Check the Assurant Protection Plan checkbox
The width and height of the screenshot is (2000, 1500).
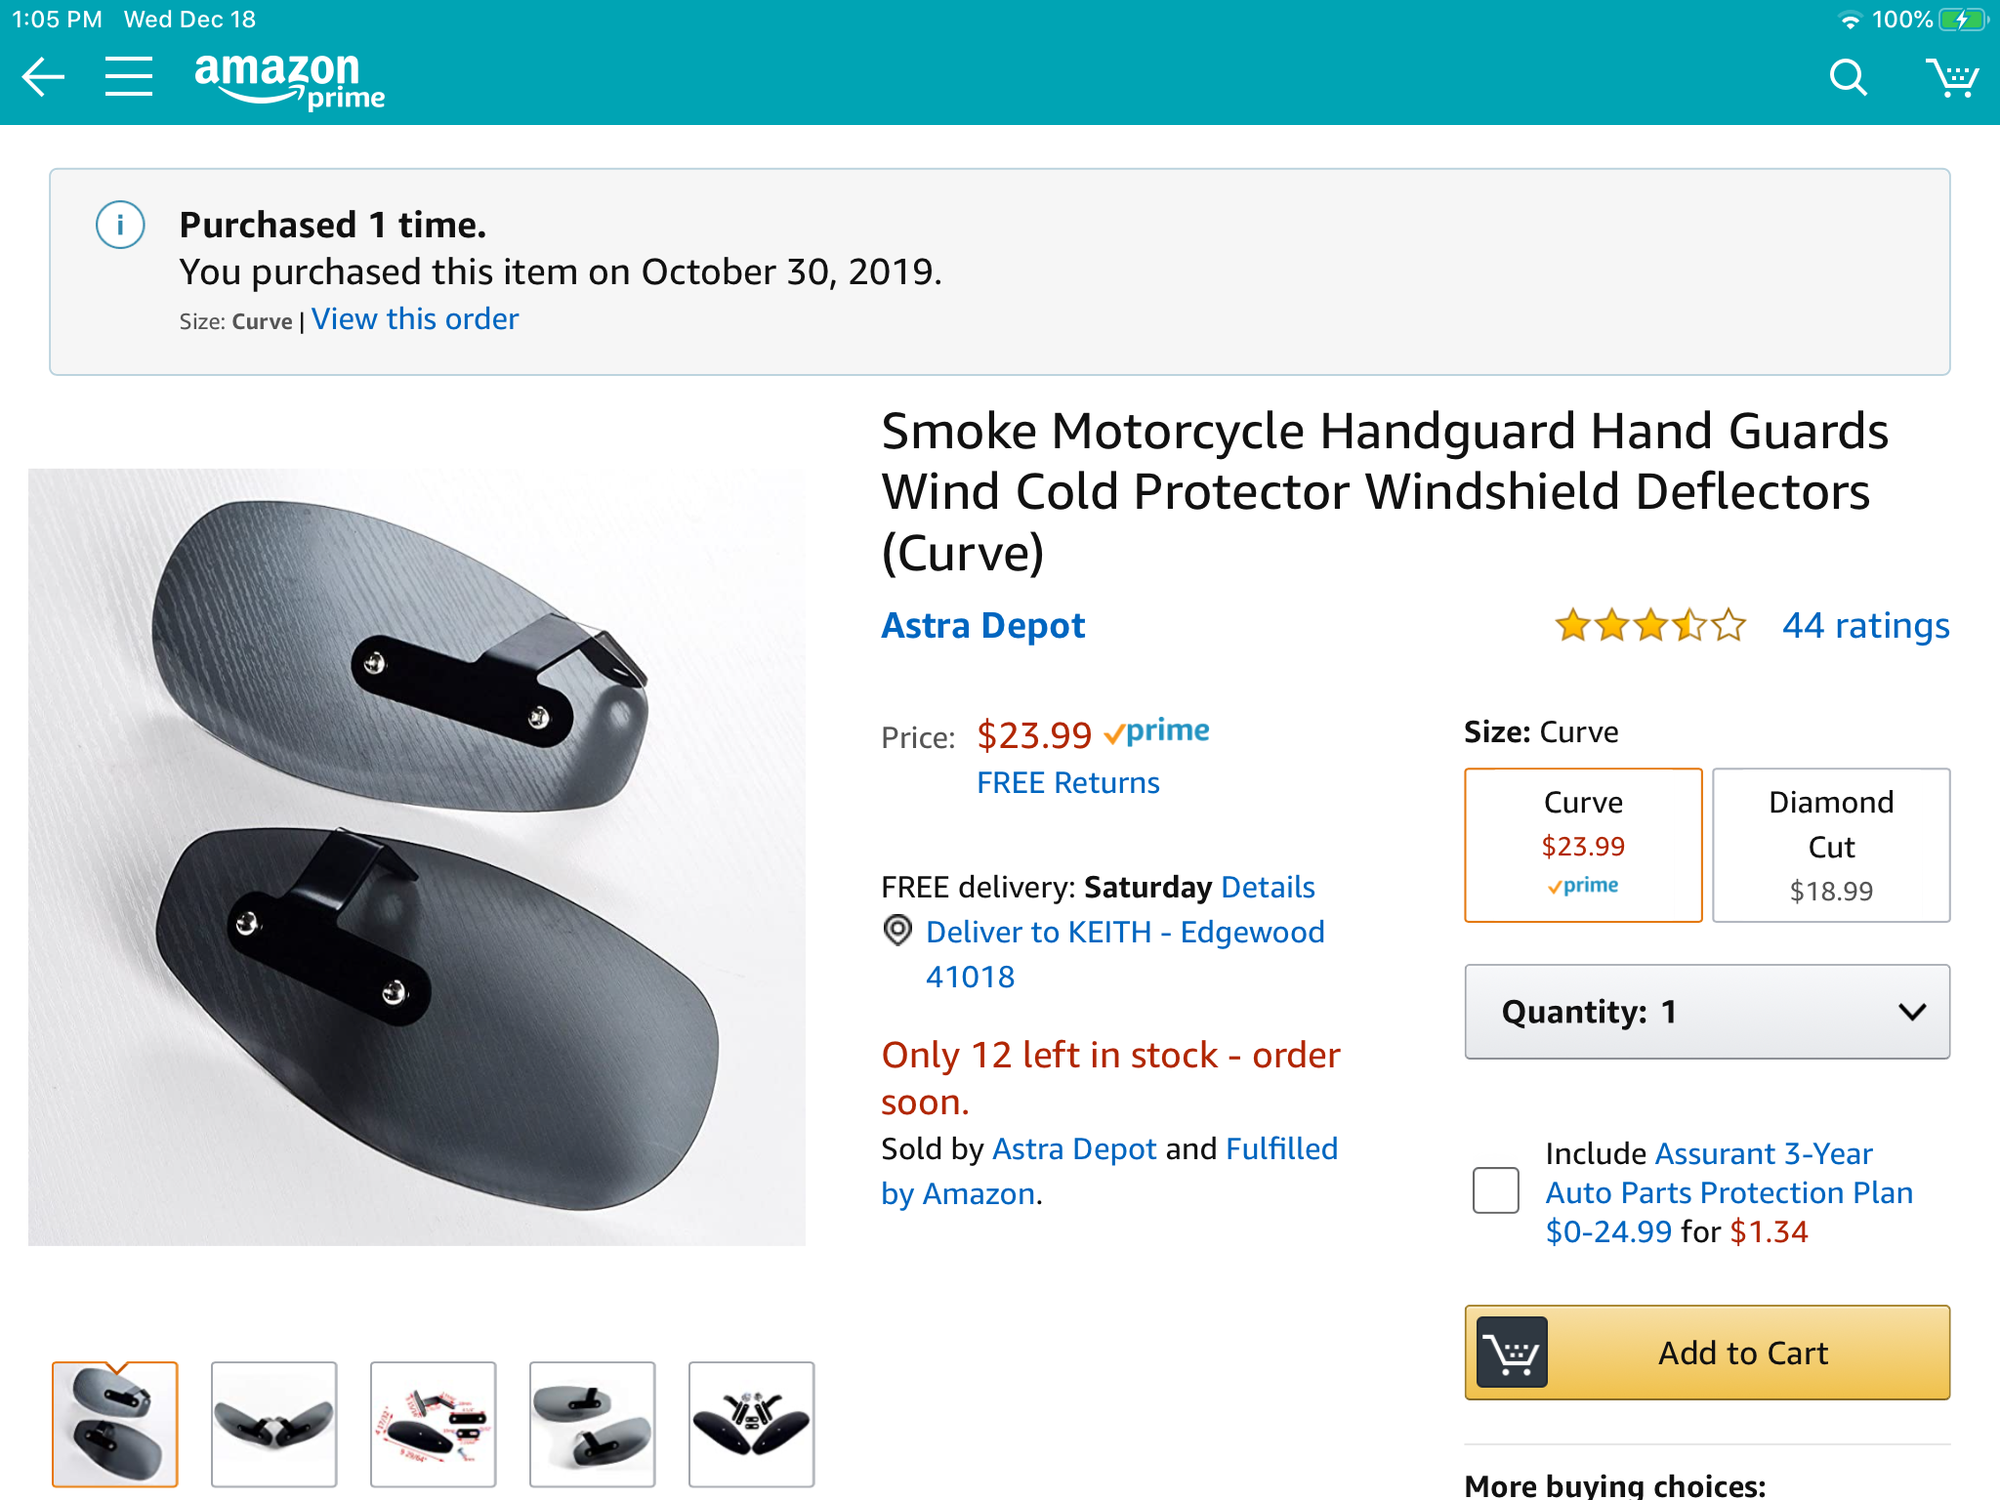point(1495,1191)
